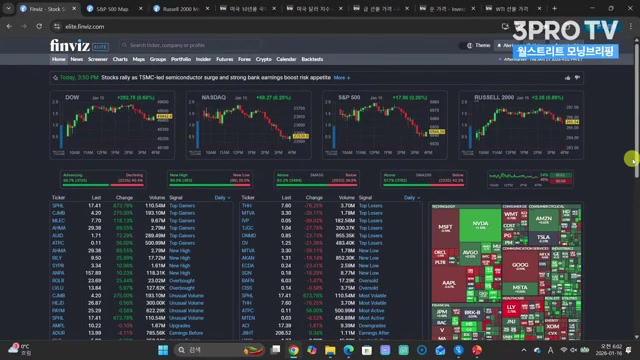
Task: Open the Futures menu item
Action: [224, 59]
